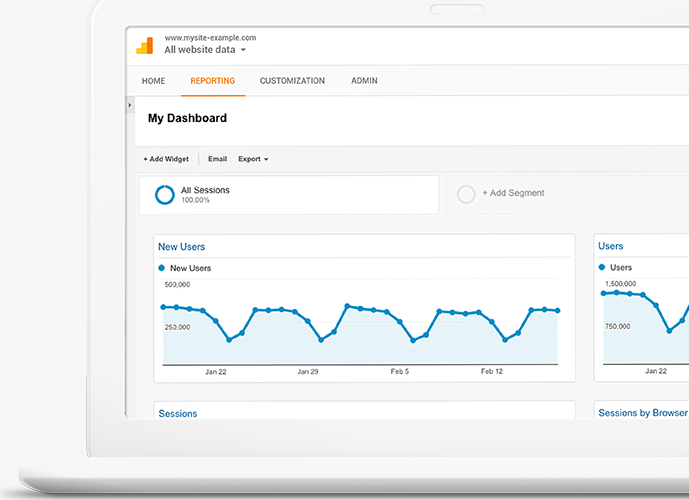Open the All website data dropdown
689x500 pixels.
coord(205,50)
